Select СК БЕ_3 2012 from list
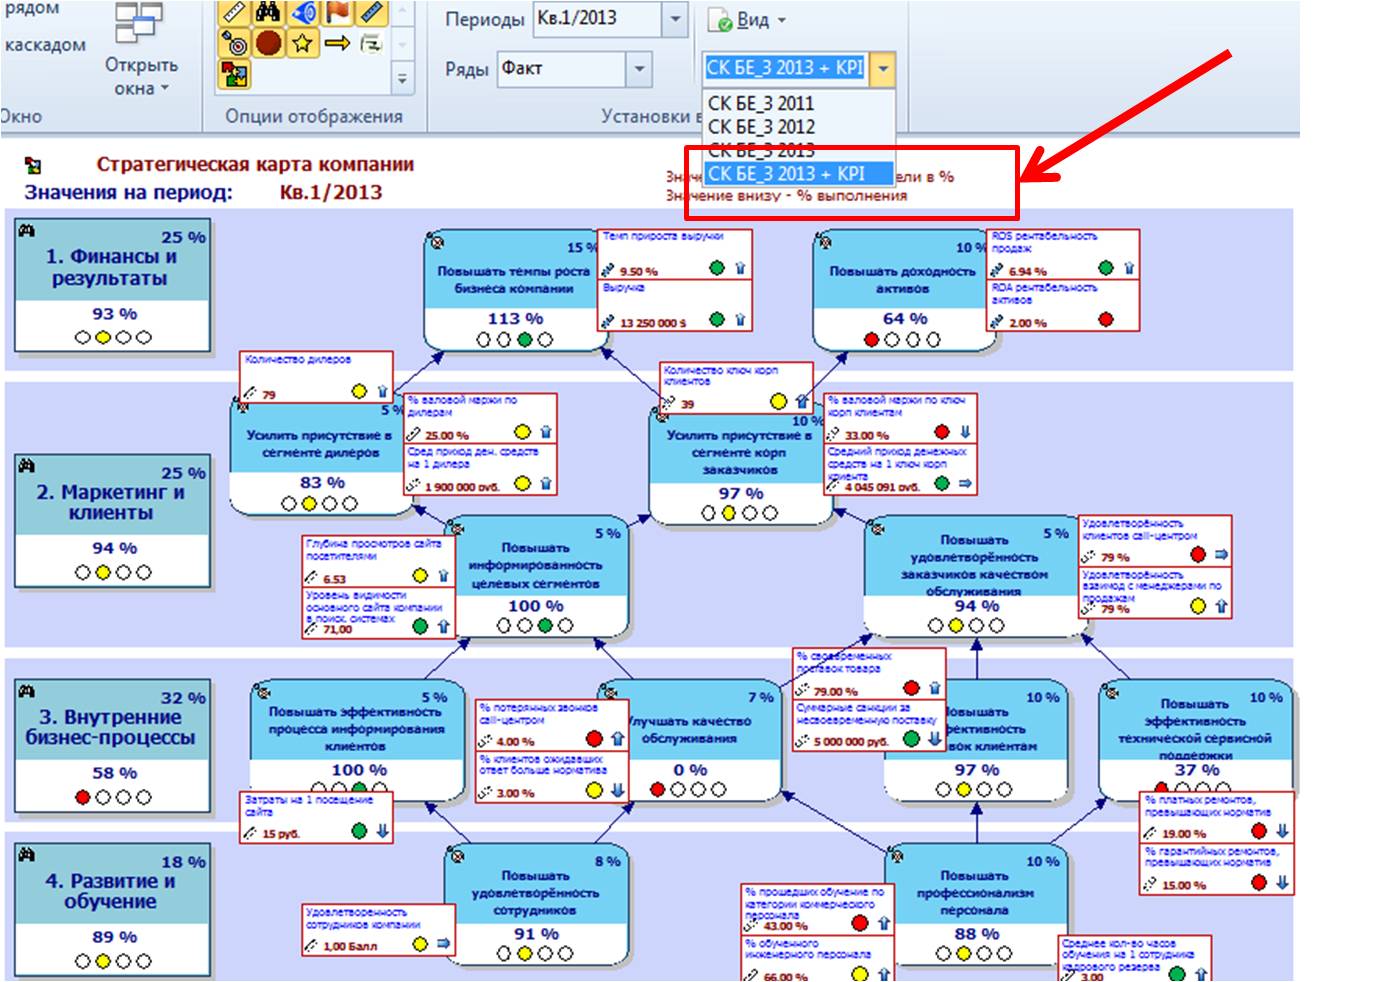Image resolution: width=1374 pixels, height=982 pixels. [x=761, y=127]
